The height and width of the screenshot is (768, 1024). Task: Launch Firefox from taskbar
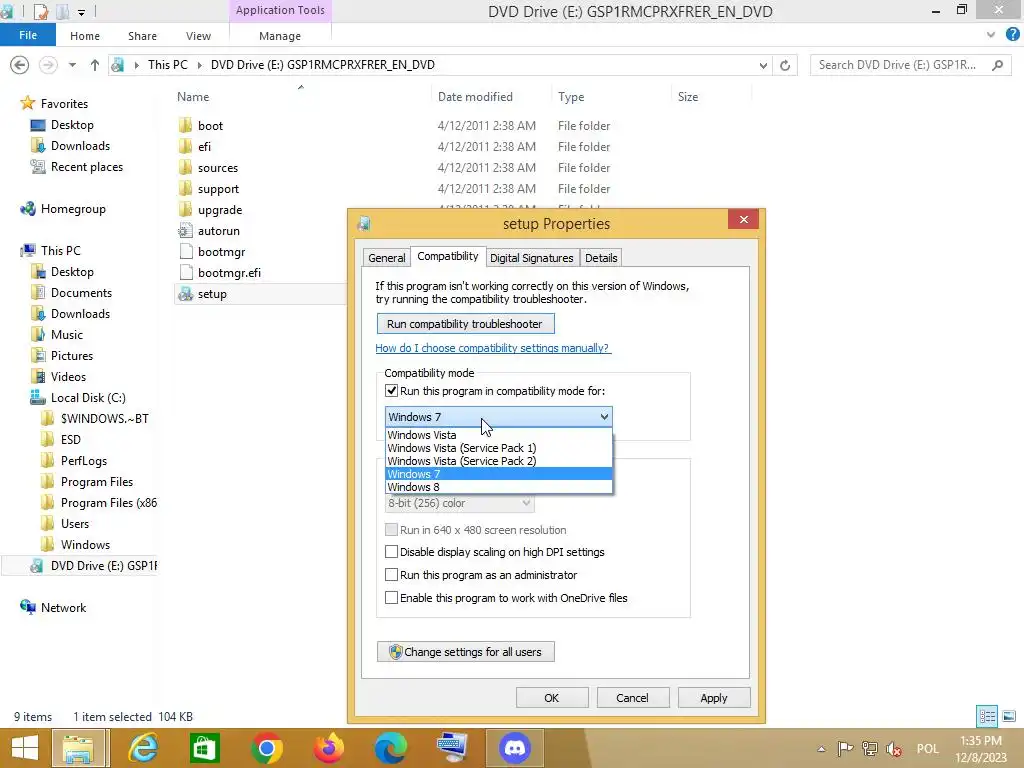(328, 748)
